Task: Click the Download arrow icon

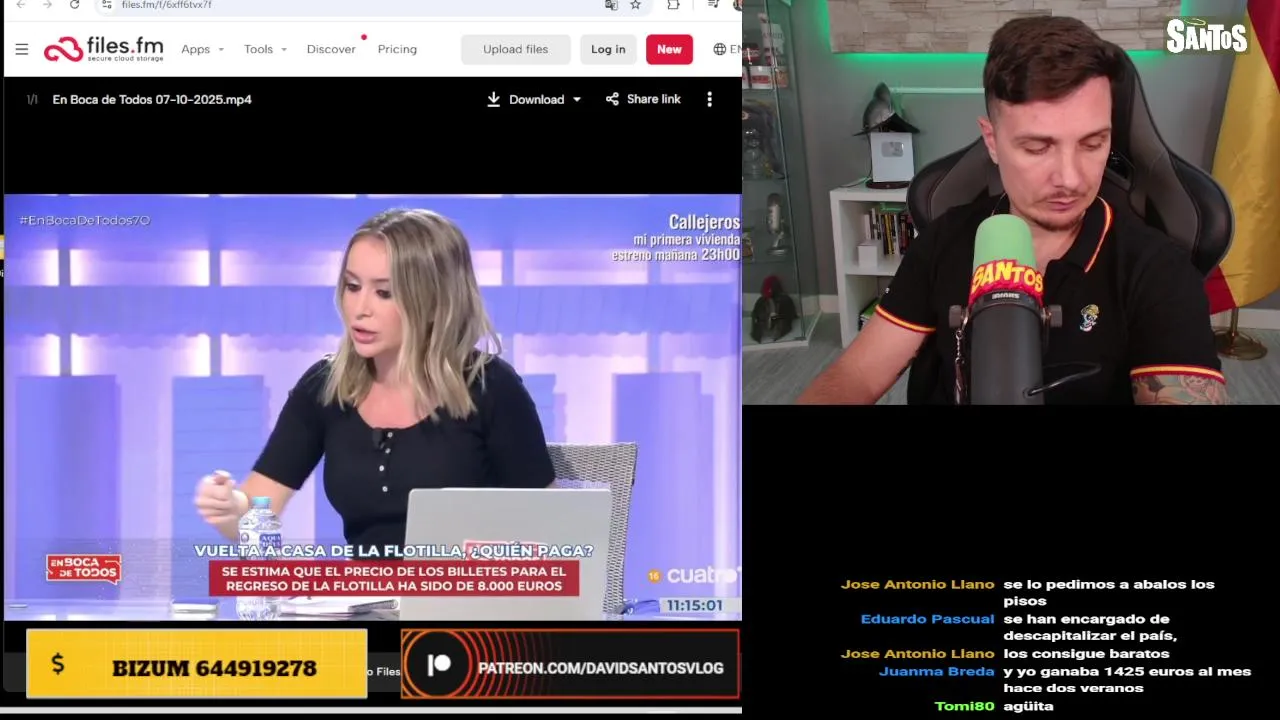Action: (x=493, y=99)
